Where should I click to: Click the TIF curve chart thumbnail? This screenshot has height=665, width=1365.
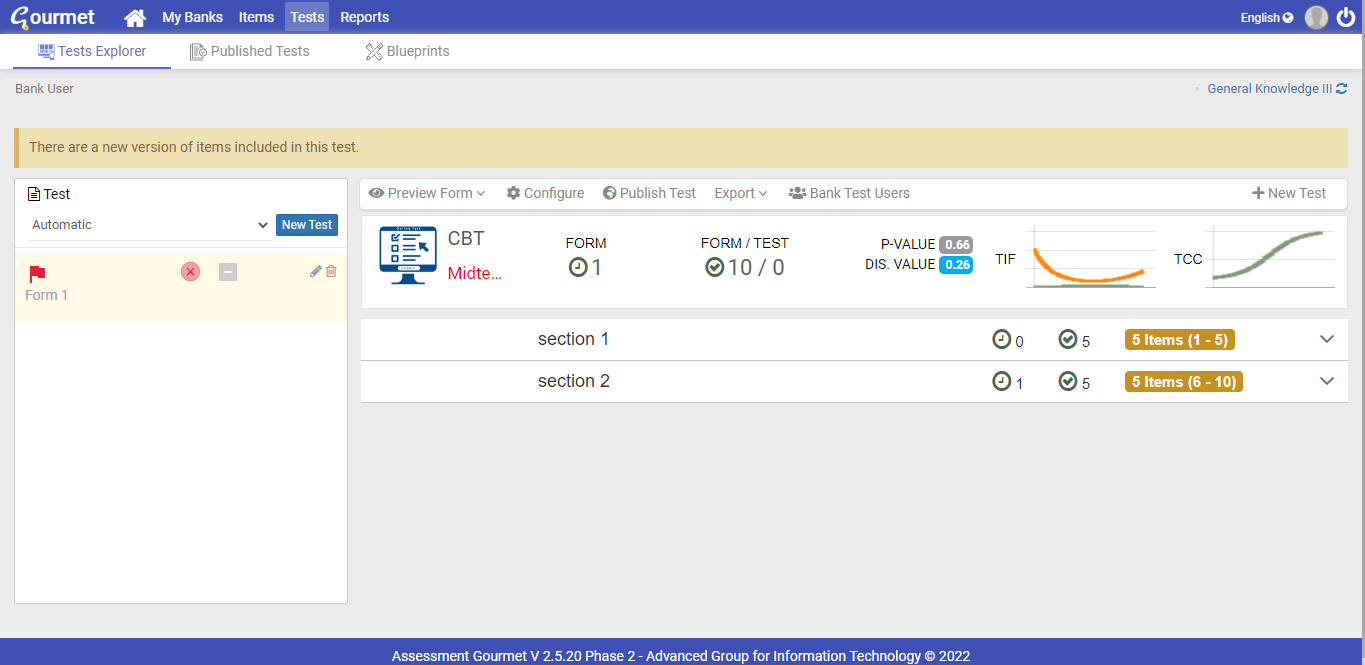[x=1089, y=260]
